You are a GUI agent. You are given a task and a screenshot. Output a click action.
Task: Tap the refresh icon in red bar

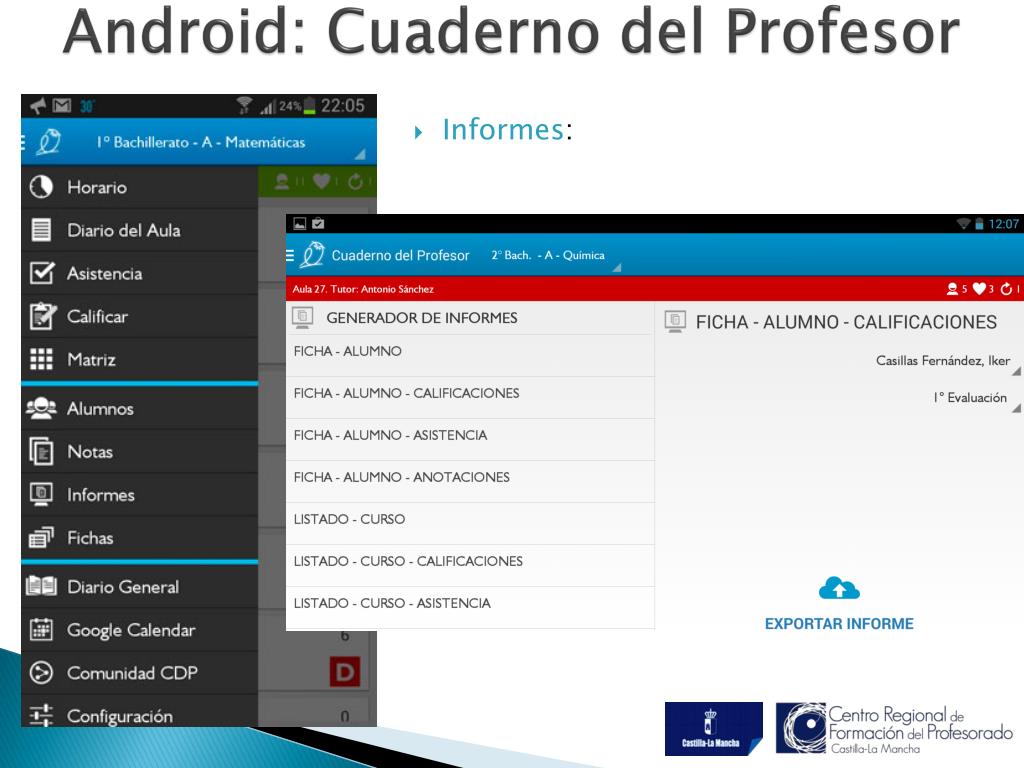pyautogui.click(x=1006, y=289)
